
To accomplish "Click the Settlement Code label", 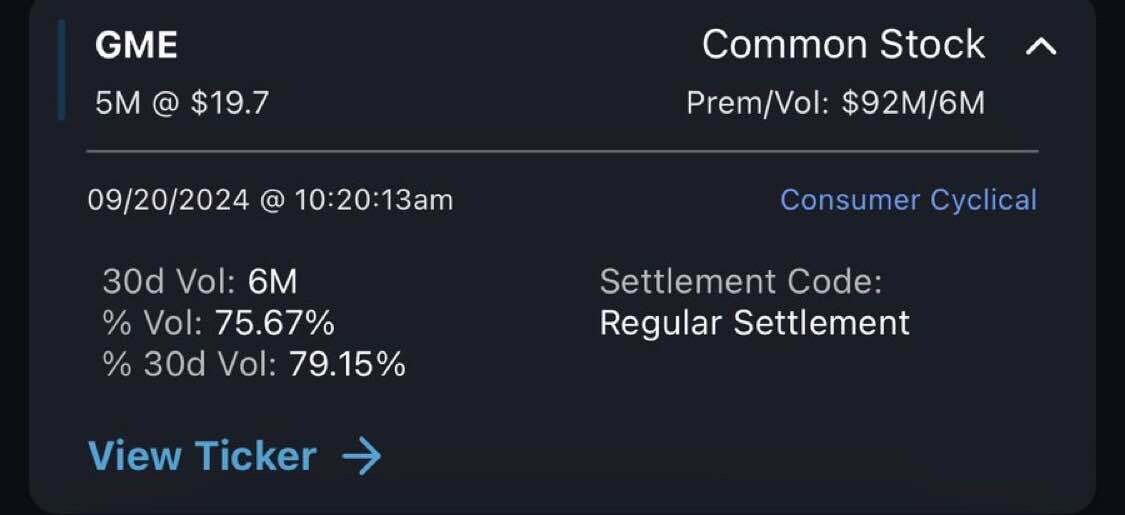I will pyautogui.click(x=741, y=282).
